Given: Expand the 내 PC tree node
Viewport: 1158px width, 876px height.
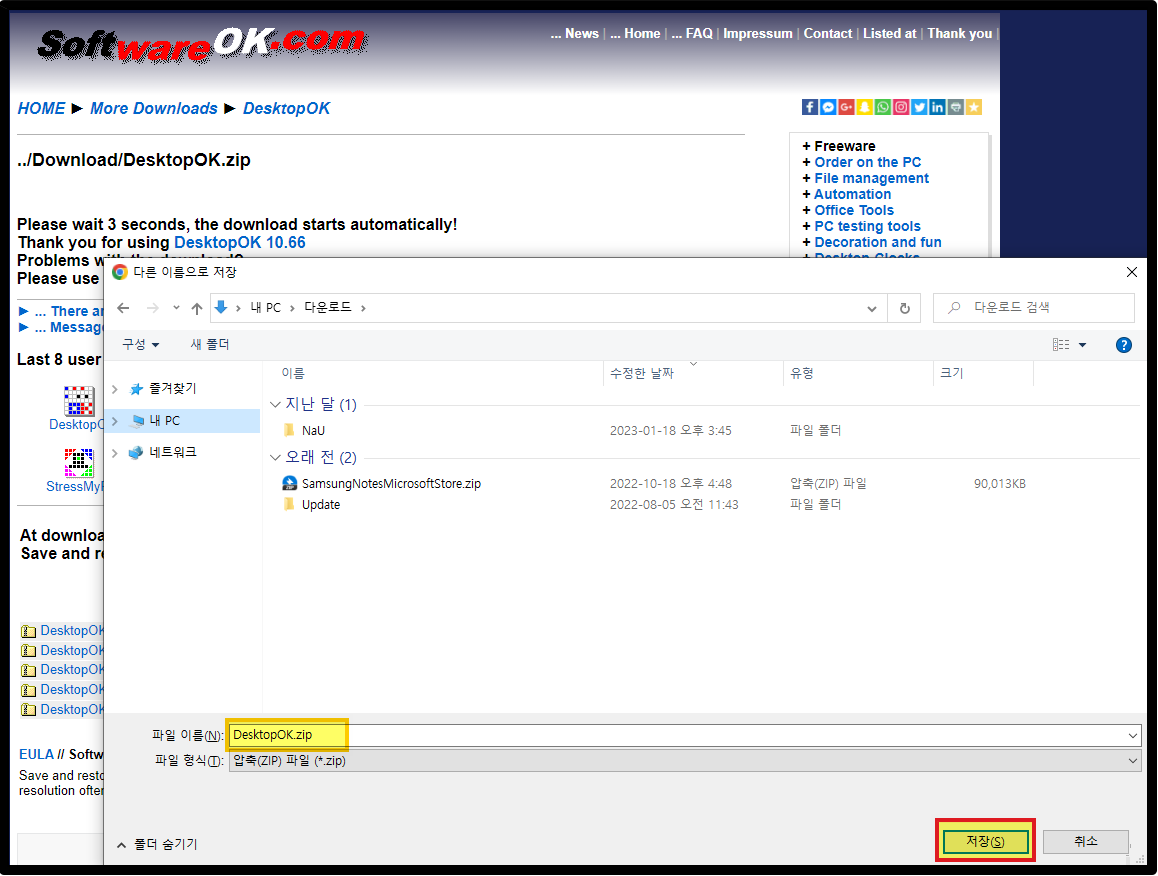Looking at the screenshot, I should coord(114,421).
